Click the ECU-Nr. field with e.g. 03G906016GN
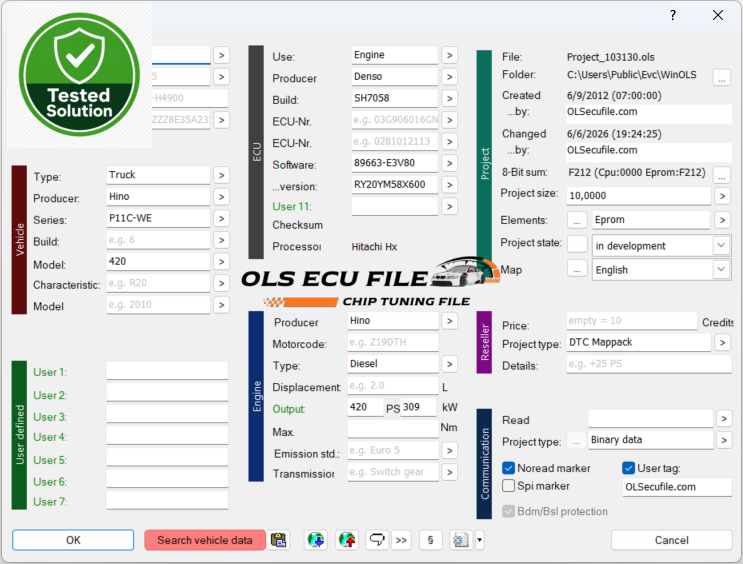 pos(394,120)
